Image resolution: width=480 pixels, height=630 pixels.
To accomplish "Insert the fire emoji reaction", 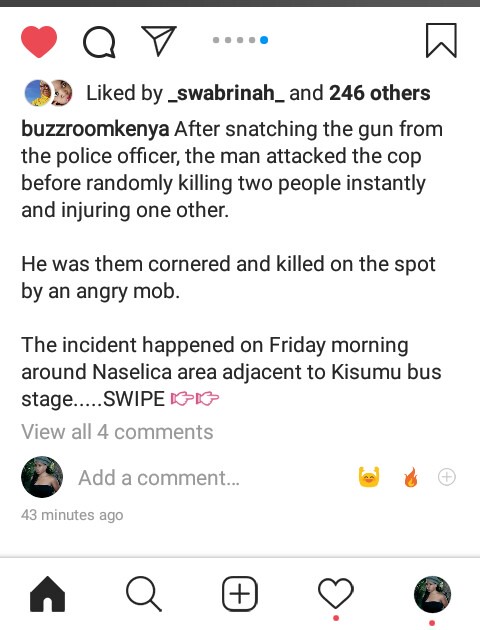I will click(x=411, y=477).
